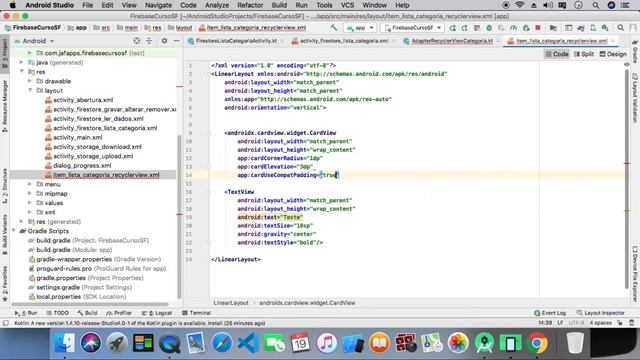
Task: Open dialog_progress.xml in project tree
Action: coord(82,165)
